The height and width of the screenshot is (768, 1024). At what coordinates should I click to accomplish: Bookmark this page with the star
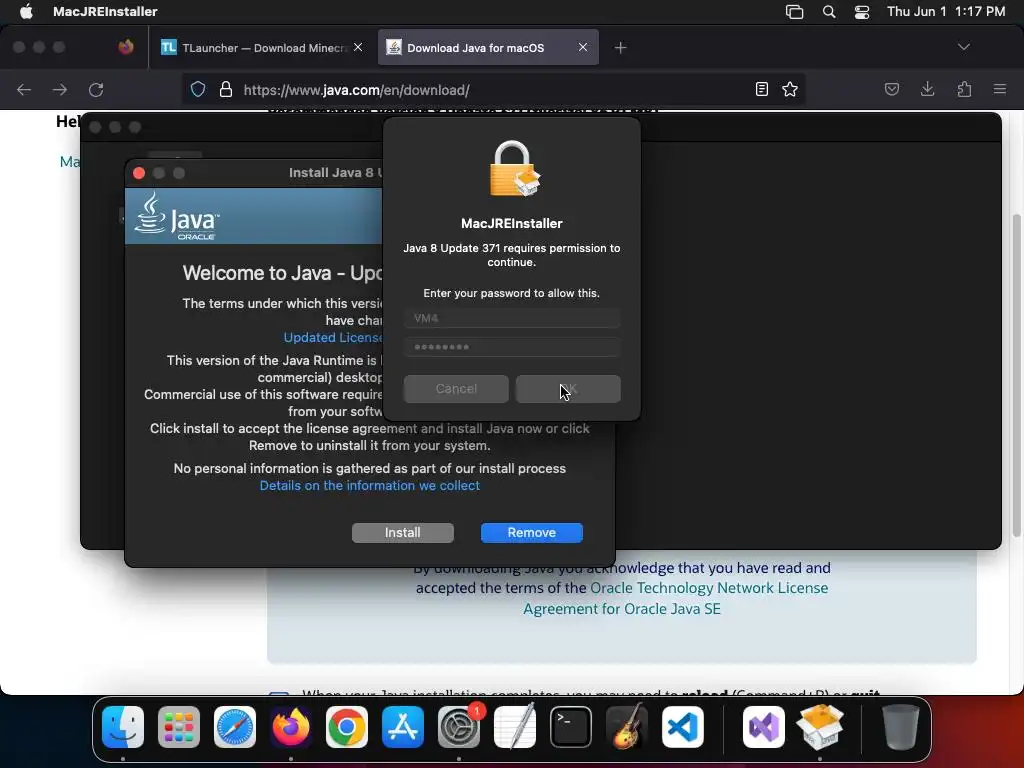coord(790,89)
